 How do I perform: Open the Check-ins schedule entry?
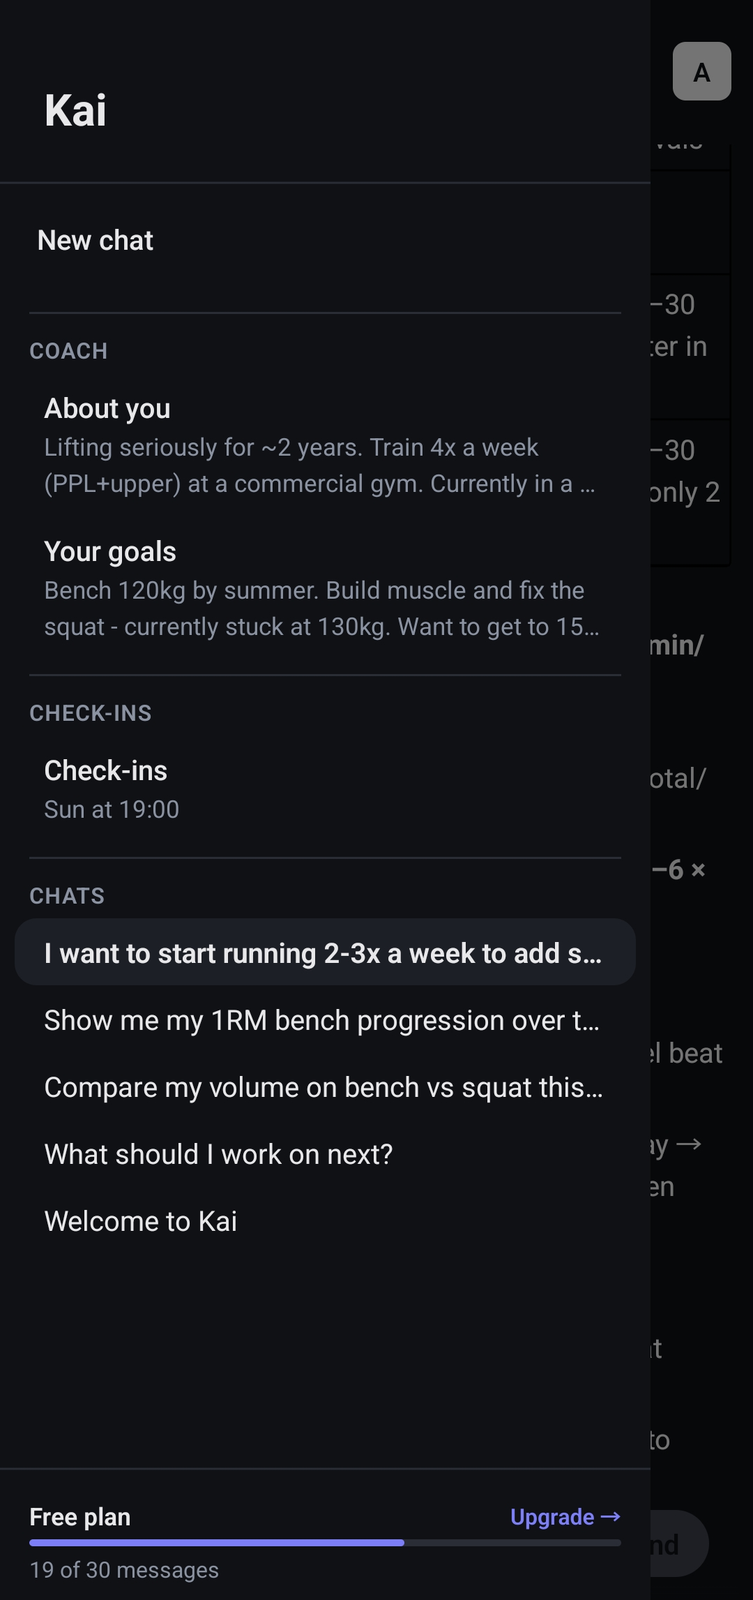pos(105,770)
